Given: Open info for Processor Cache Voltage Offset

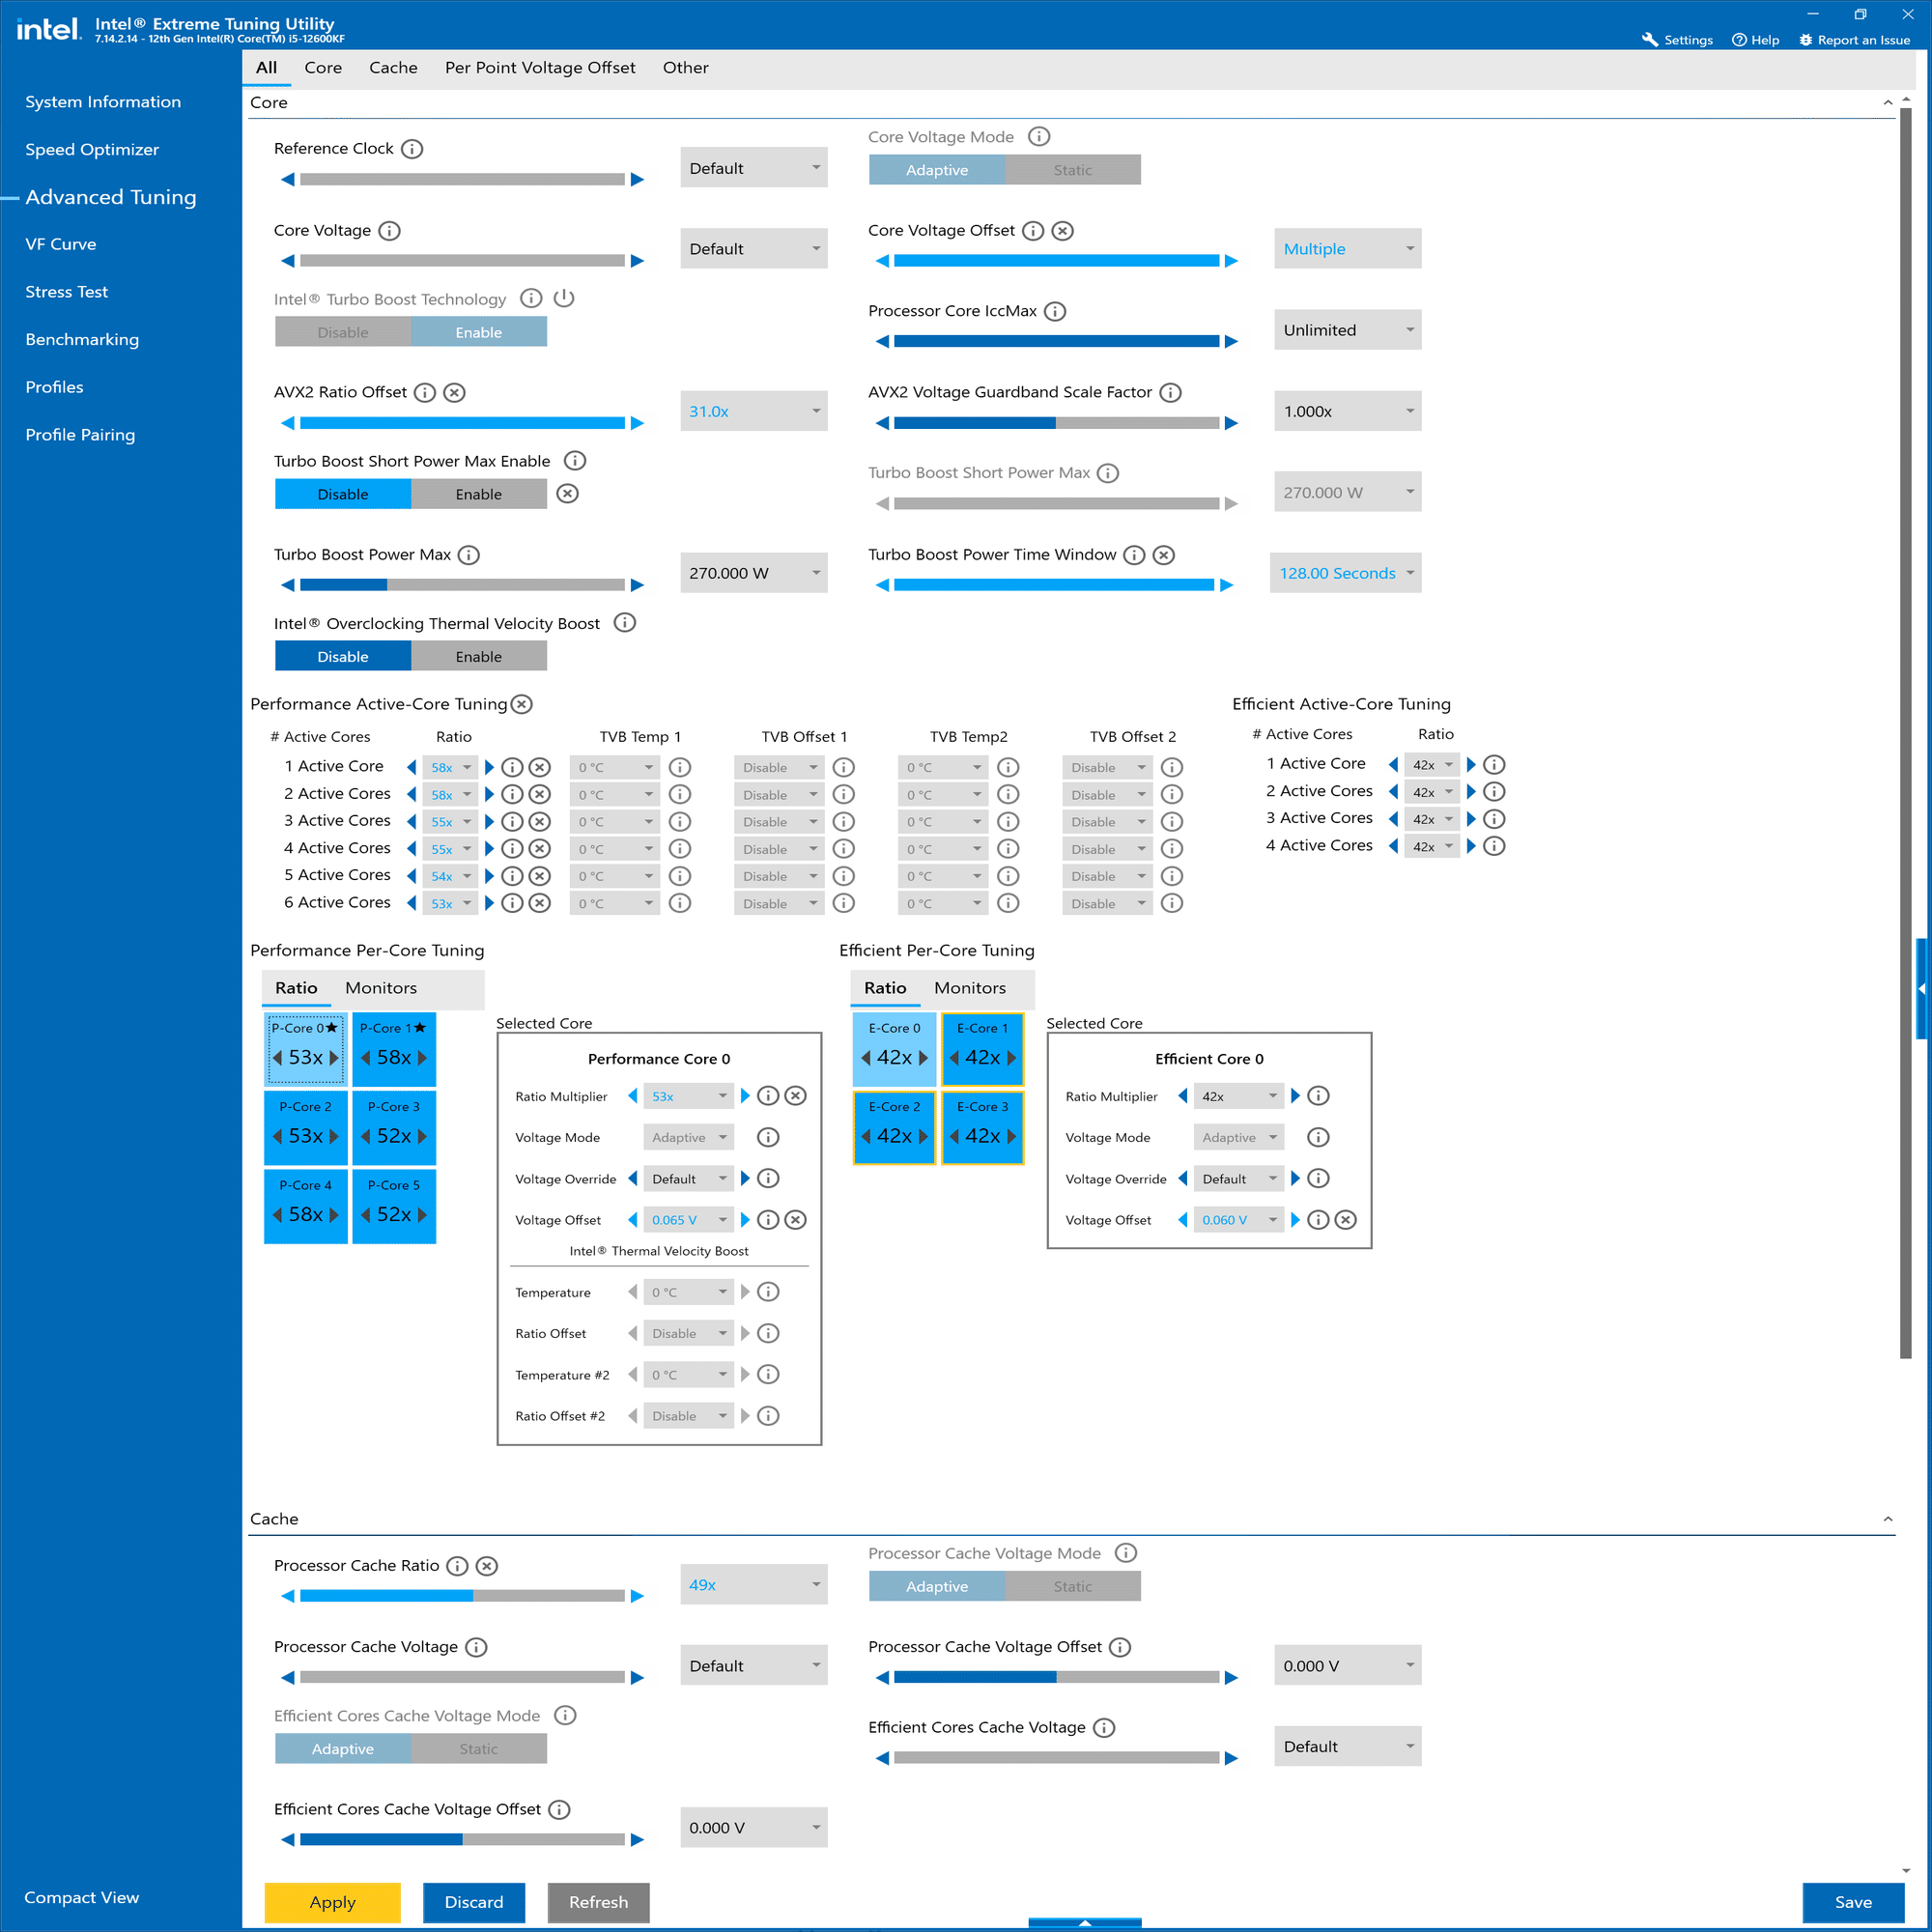Looking at the screenshot, I should coord(1120,1647).
